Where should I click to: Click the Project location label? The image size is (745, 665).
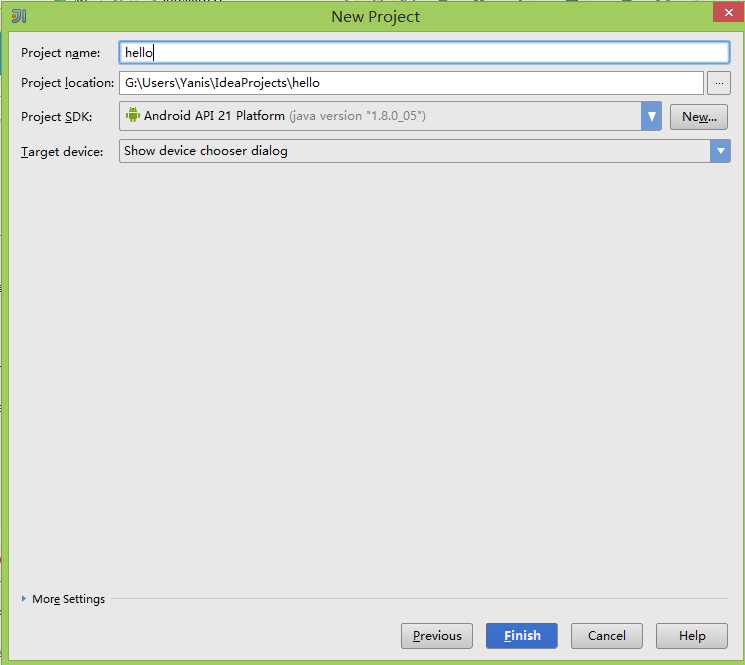(x=67, y=83)
